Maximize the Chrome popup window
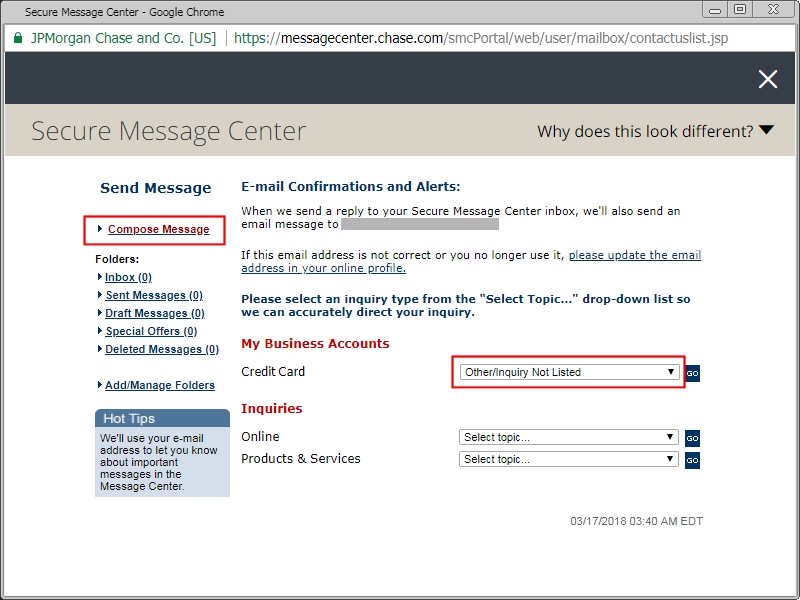Screen dimensions: 800x600 740,10
